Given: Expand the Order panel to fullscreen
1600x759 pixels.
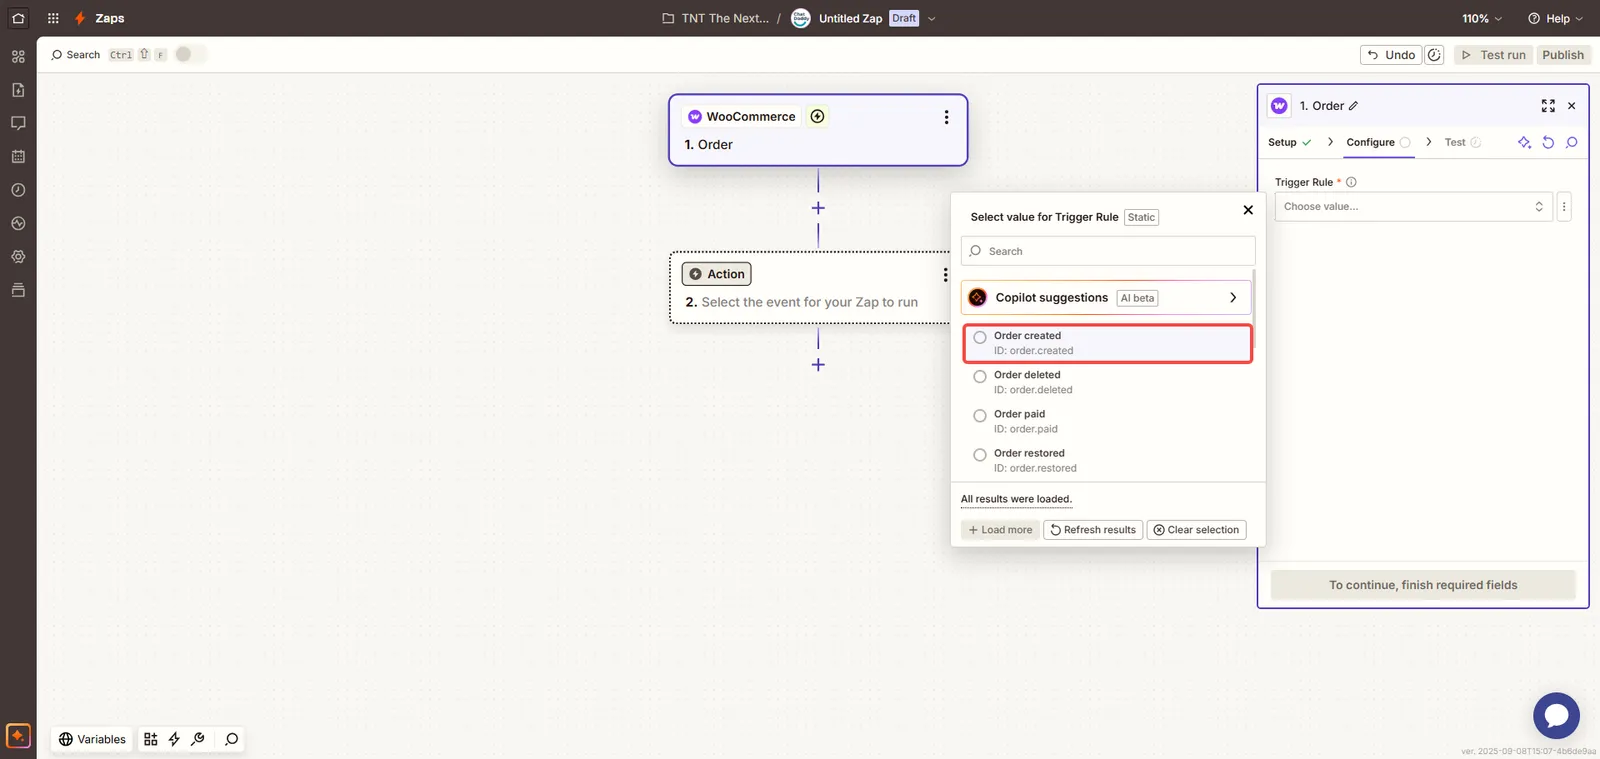Looking at the screenshot, I should (x=1548, y=106).
